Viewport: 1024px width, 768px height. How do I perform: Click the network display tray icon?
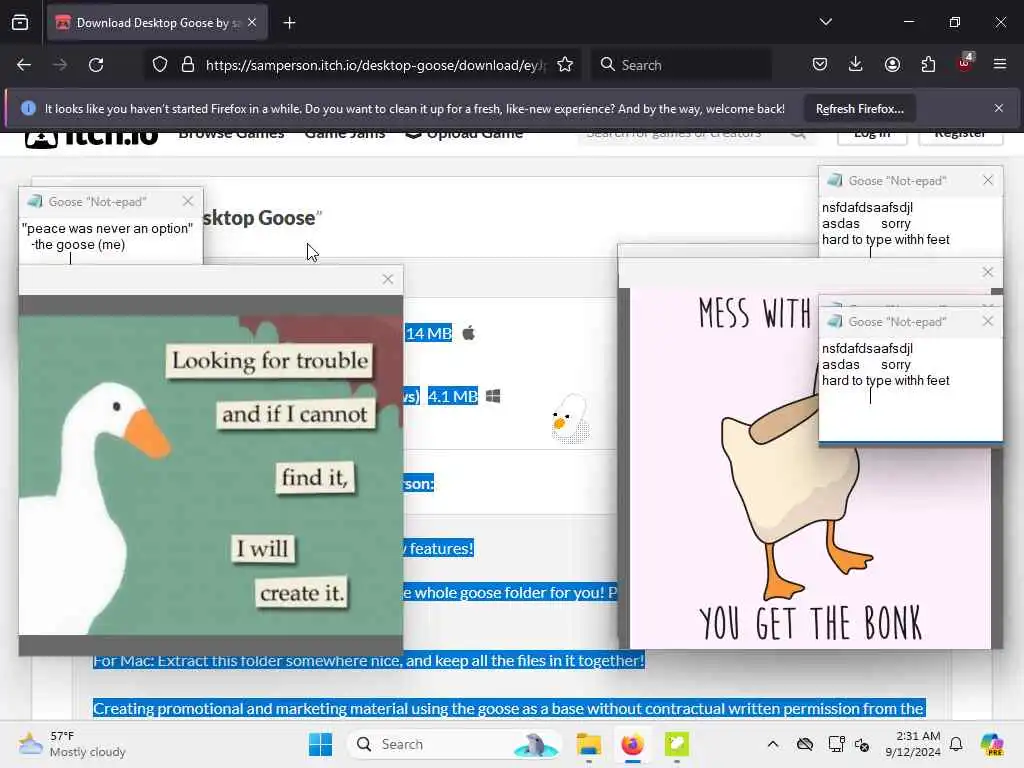point(836,744)
